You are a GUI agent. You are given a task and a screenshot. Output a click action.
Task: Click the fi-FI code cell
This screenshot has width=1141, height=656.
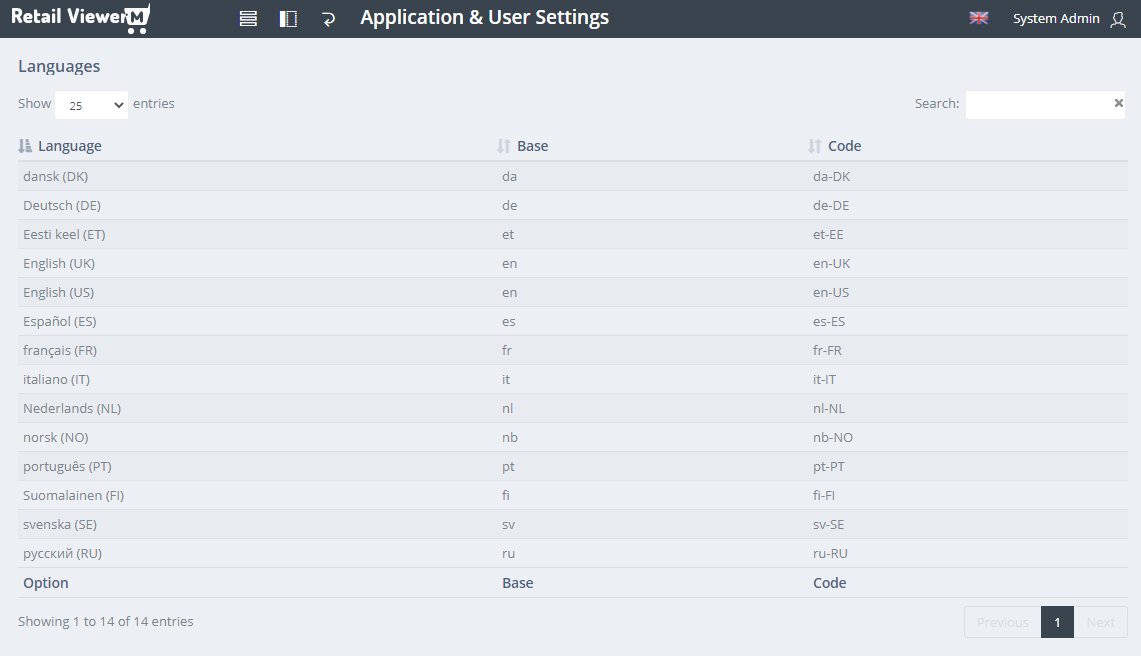pyautogui.click(x=824, y=495)
